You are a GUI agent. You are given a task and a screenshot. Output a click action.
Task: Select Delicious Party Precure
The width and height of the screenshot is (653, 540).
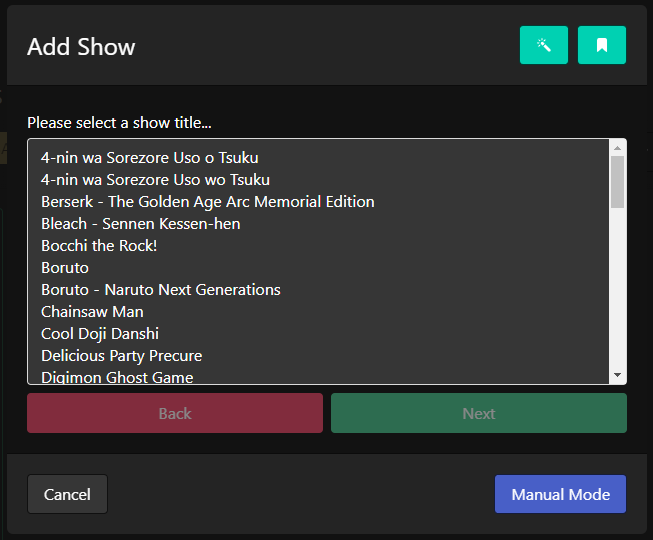[x=318, y=356]
